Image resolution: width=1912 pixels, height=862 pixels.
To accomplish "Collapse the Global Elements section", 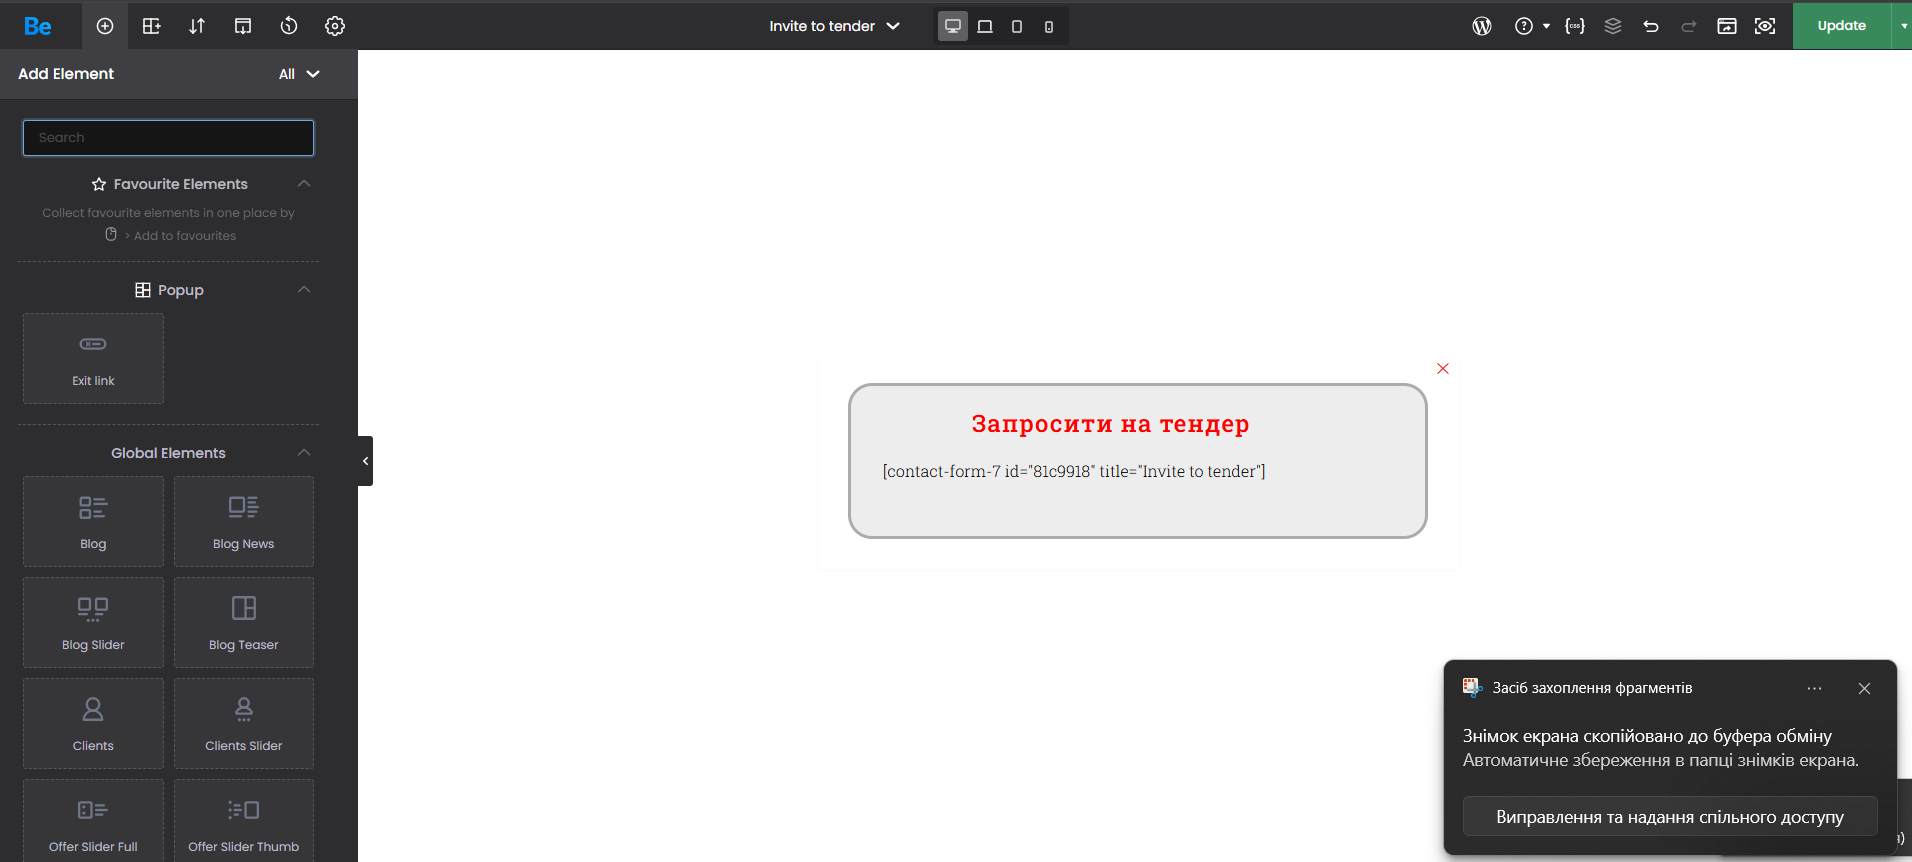I will [304, 453].
